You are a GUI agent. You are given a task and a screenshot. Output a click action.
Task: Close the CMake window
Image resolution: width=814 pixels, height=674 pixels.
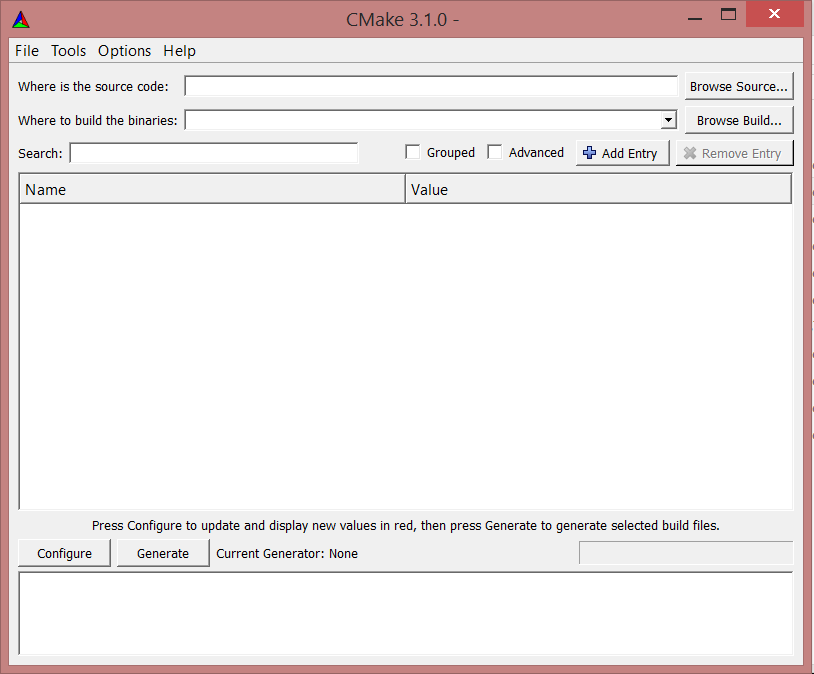tap(775, 14)
